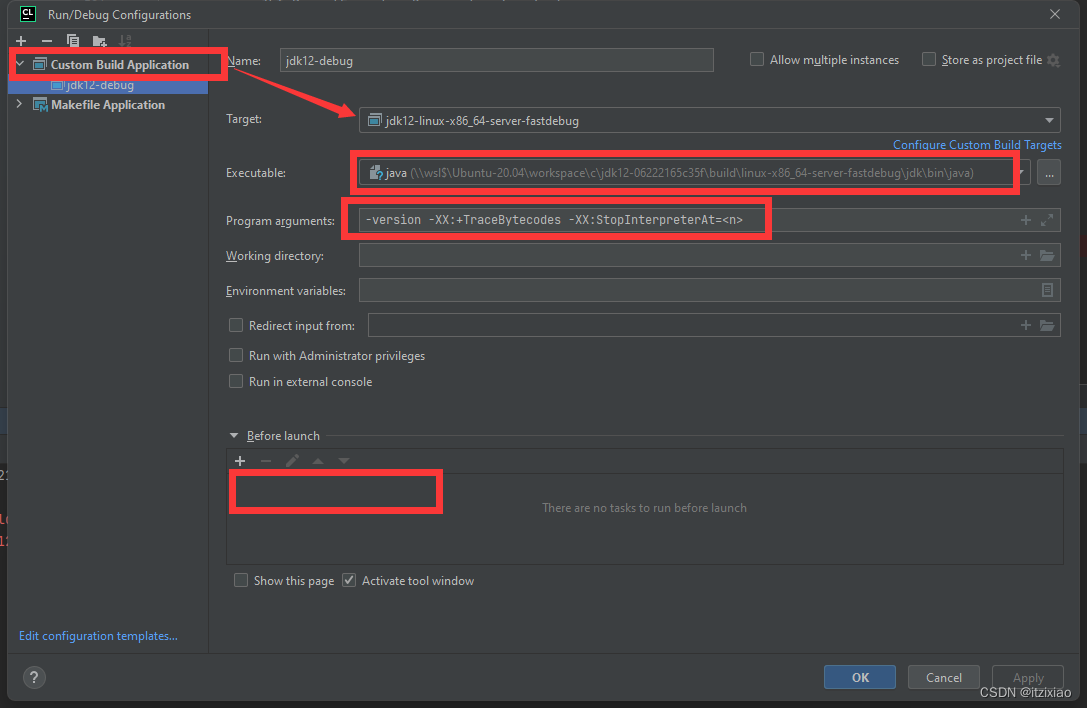The height and width of the screenshot is (708, 1087).
Task: Remove Before launch task icon
Action: (266, 460)
